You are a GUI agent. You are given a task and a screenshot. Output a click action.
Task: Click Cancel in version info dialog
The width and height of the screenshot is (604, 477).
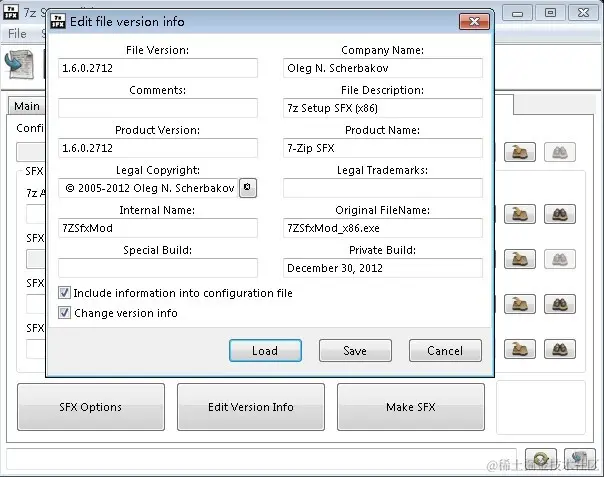tap(445, 350)
